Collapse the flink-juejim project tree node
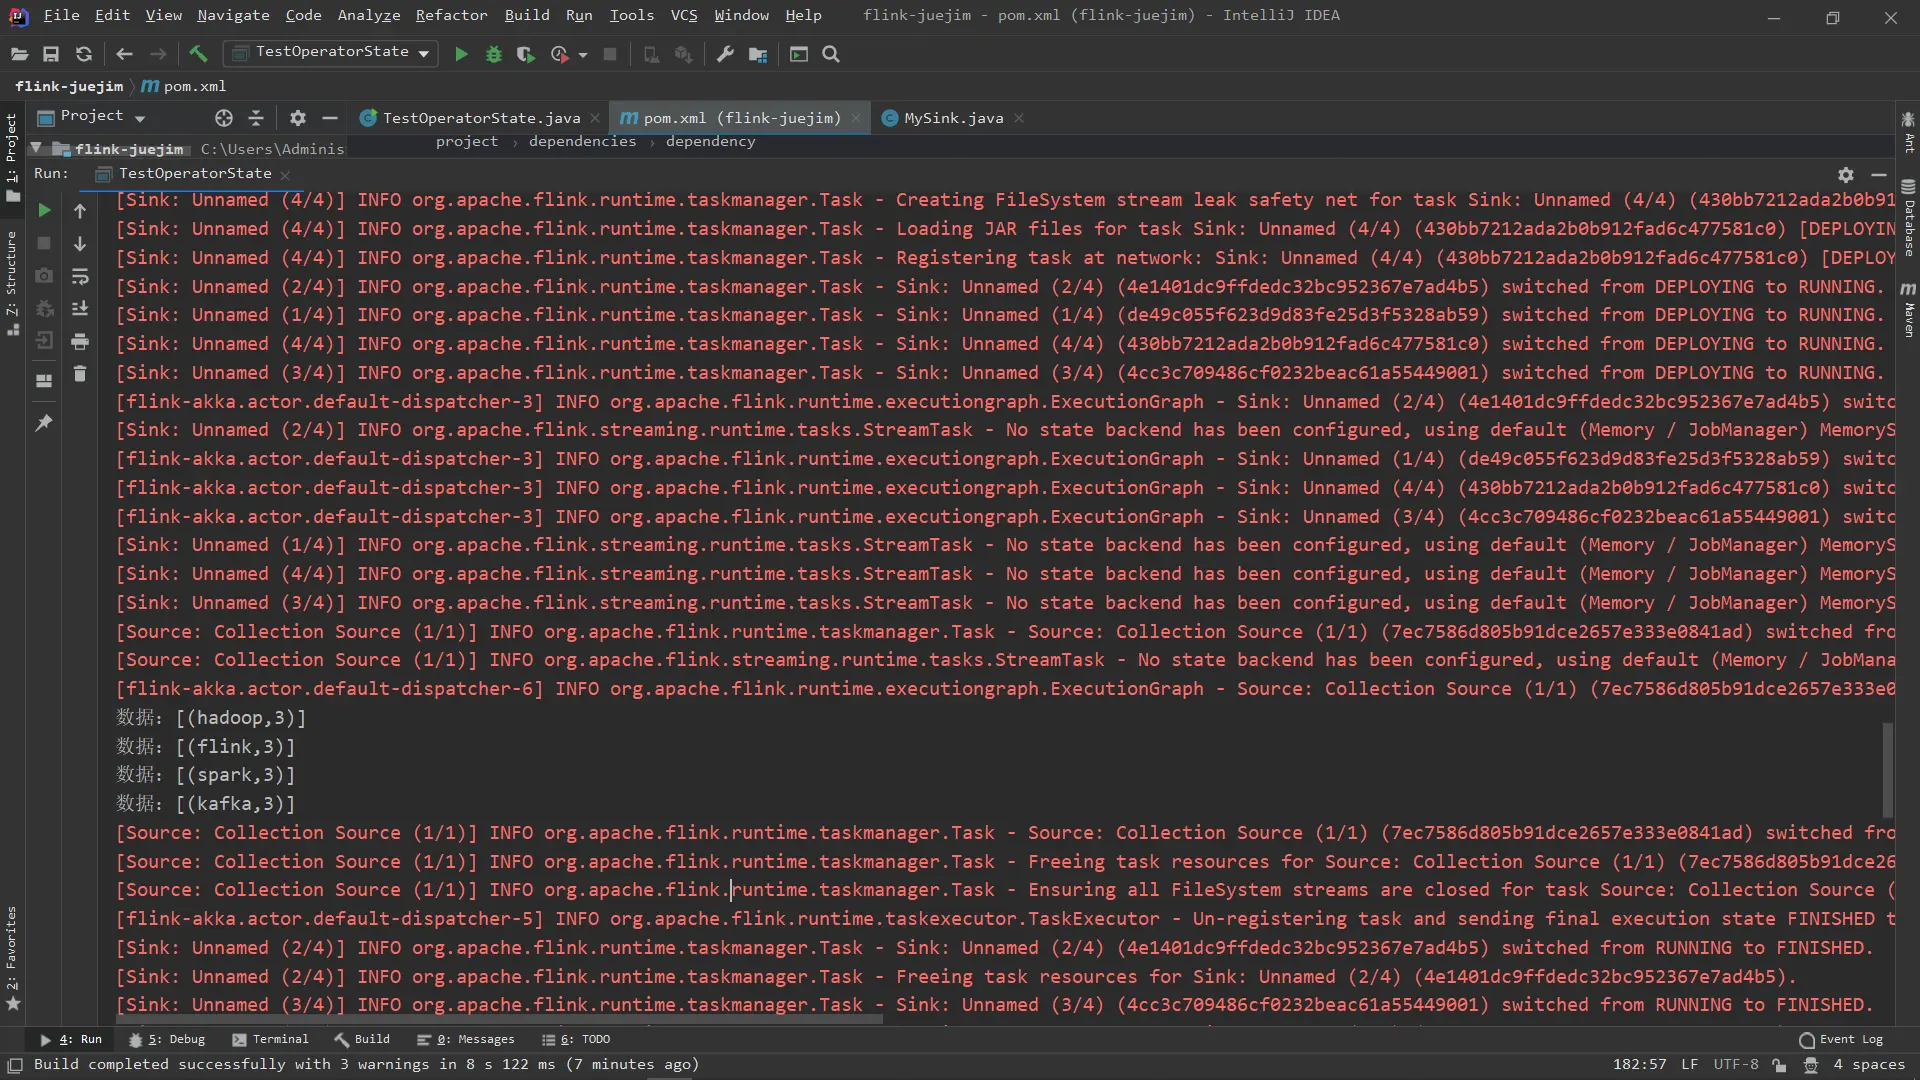This screenshot has width=1920, height=1080. pos(36,148)
